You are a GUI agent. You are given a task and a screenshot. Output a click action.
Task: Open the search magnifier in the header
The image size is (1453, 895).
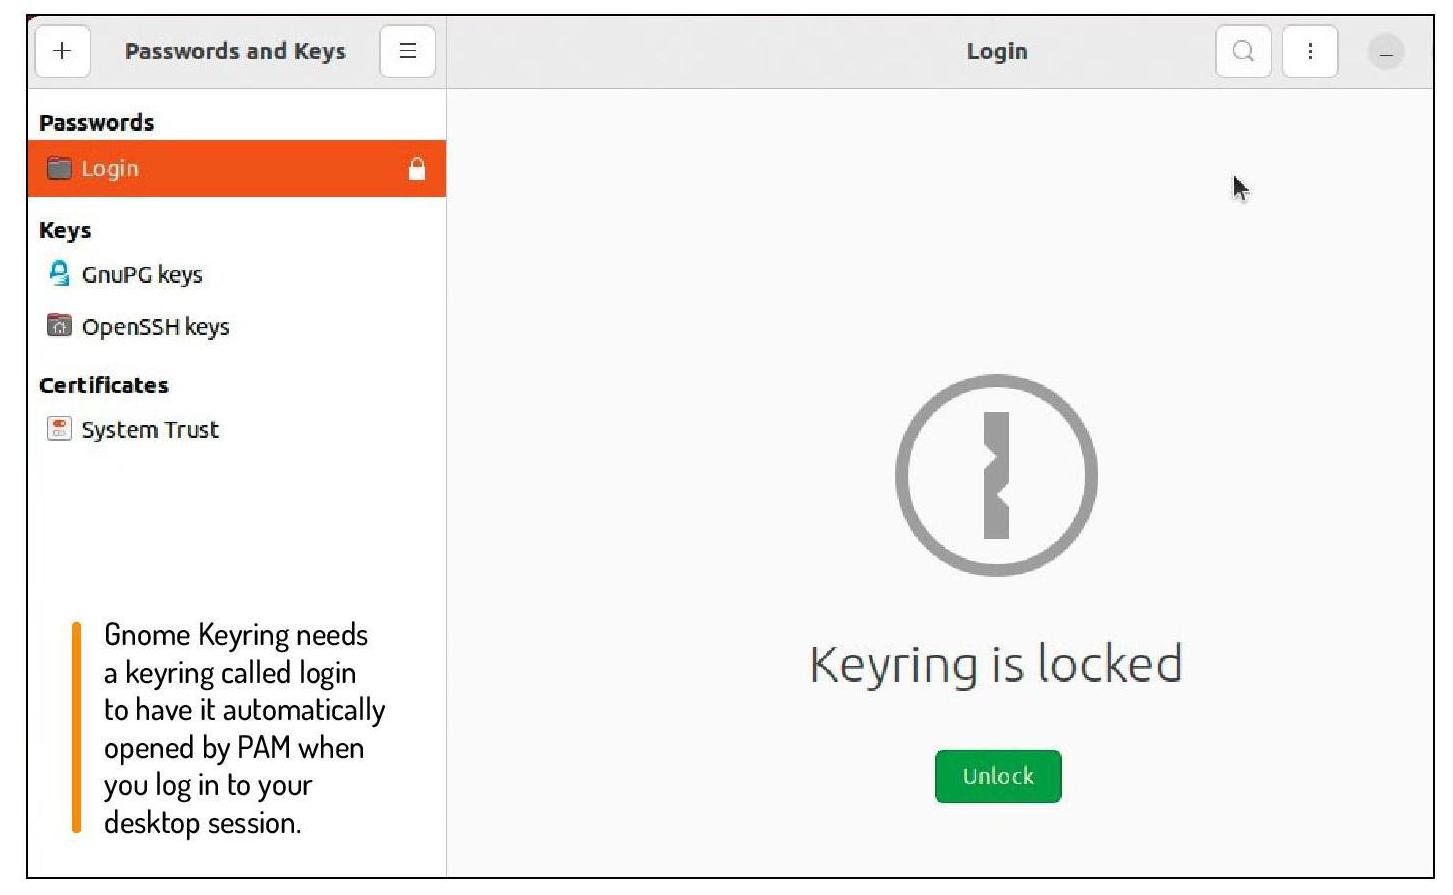click(x=1243, y=51)
